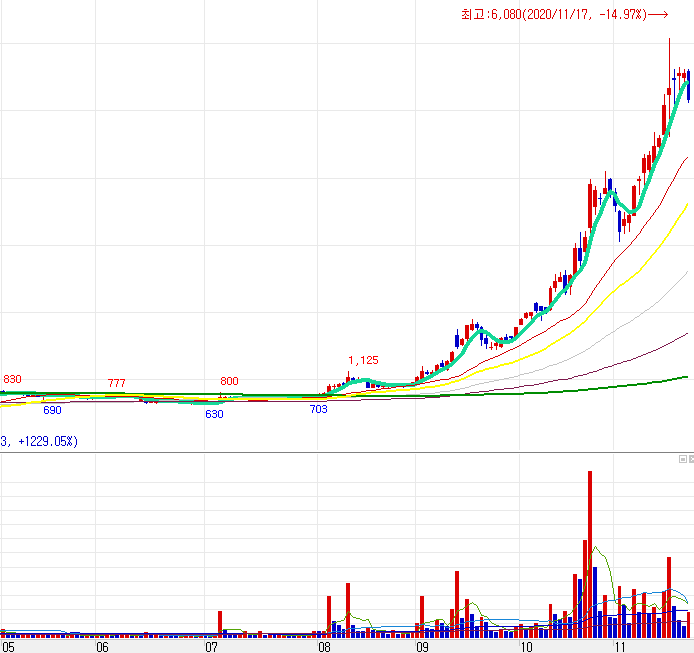Select the 690 low price label
The height and width of the screenshot is (653, 694).
pyautogui.click(x=52, y=410)
